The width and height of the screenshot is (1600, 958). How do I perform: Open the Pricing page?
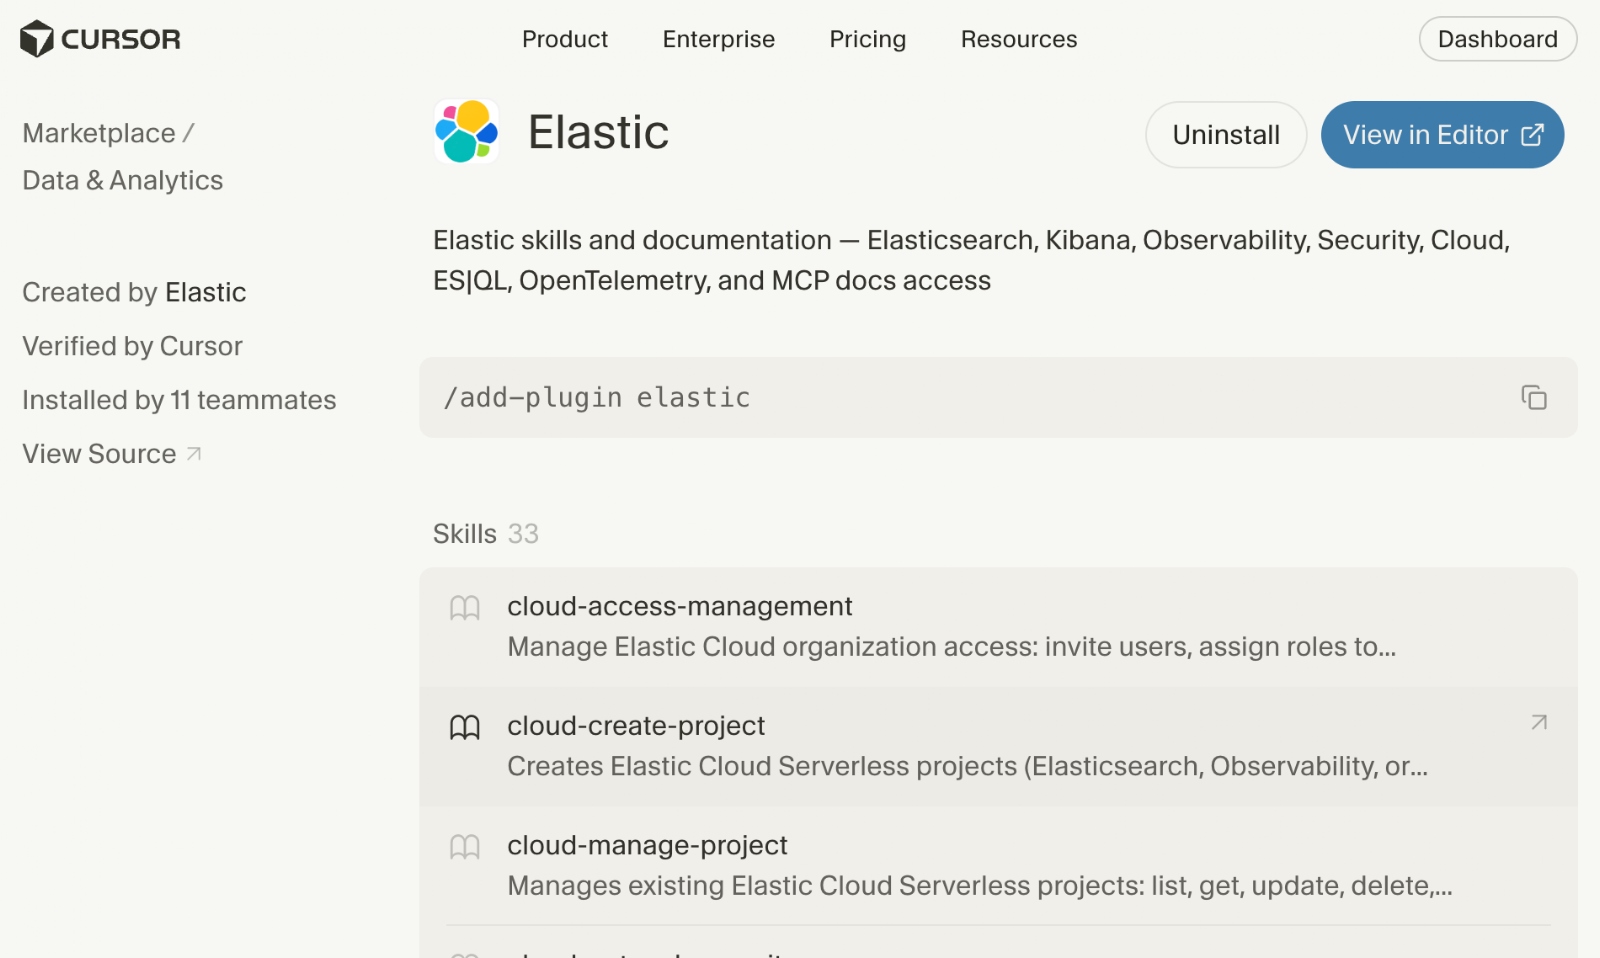pyautogui.click(x=866, y=39)
